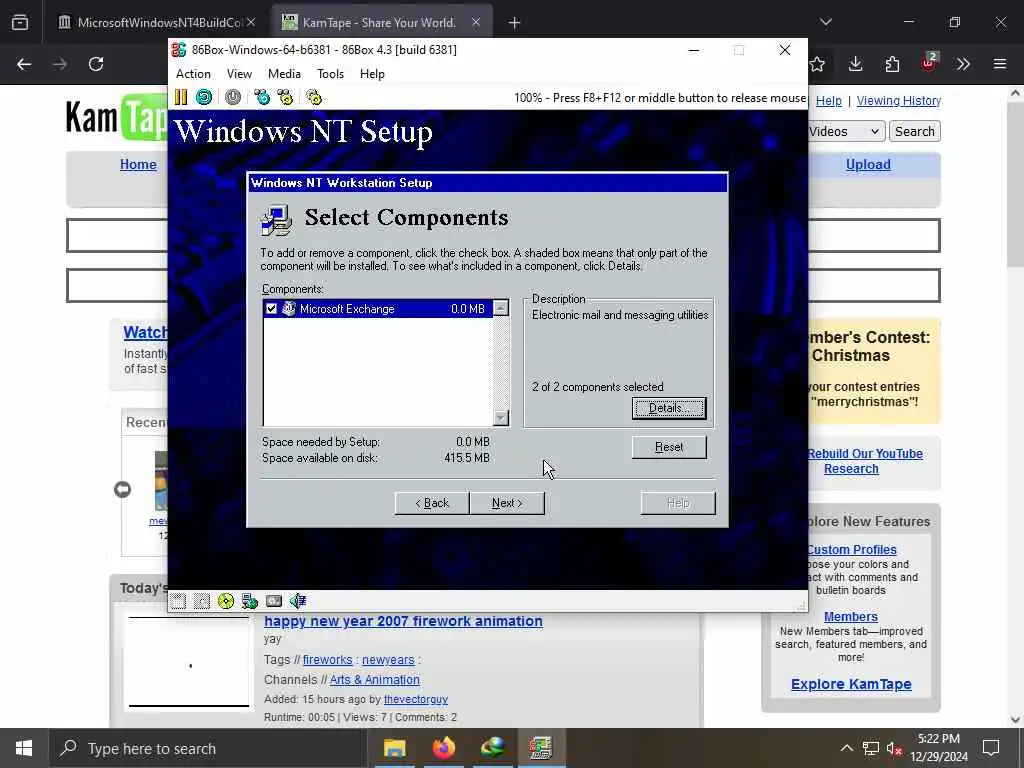Open the KamTape Help link near Viewing History

point(828,101)
